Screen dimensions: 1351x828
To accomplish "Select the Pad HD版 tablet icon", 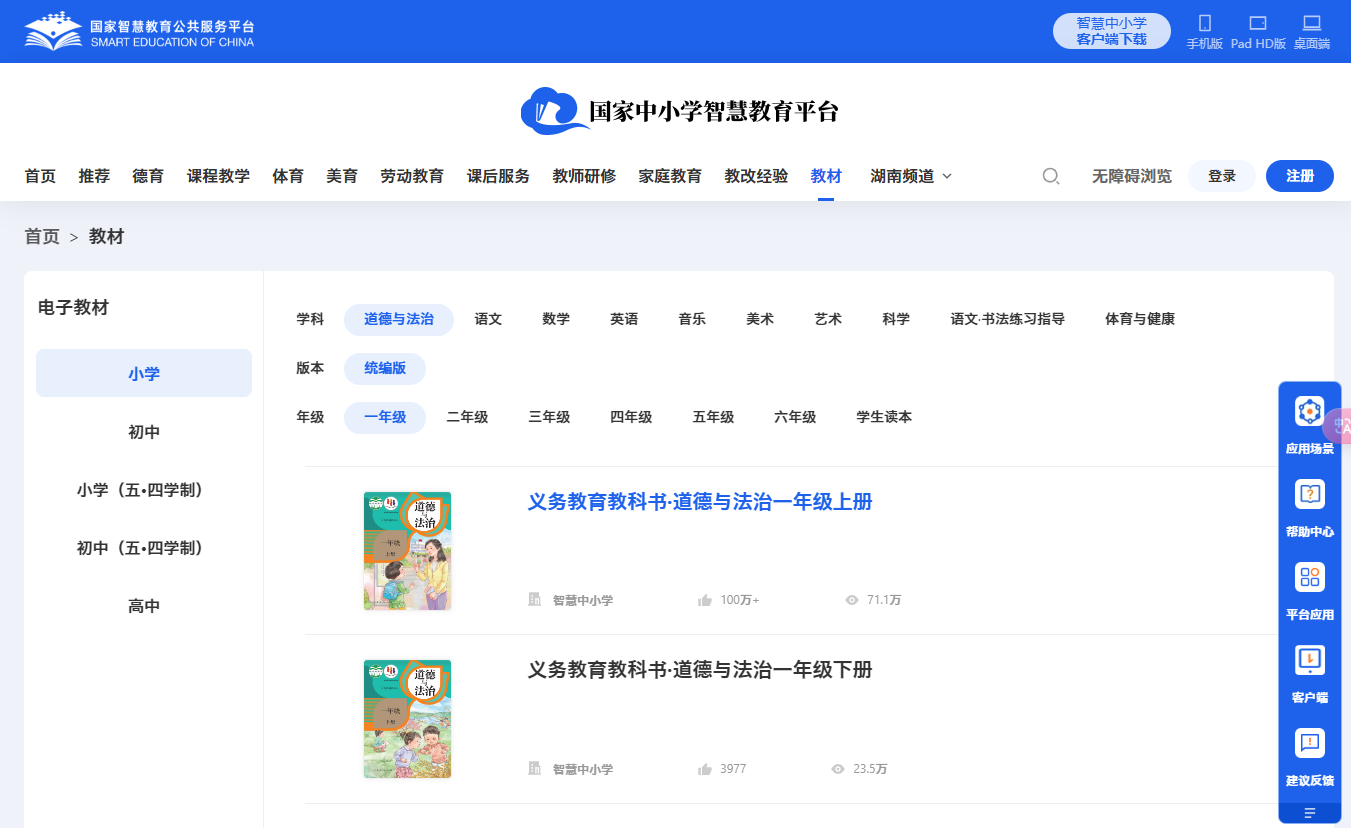I will click(x=1257, y=23).
